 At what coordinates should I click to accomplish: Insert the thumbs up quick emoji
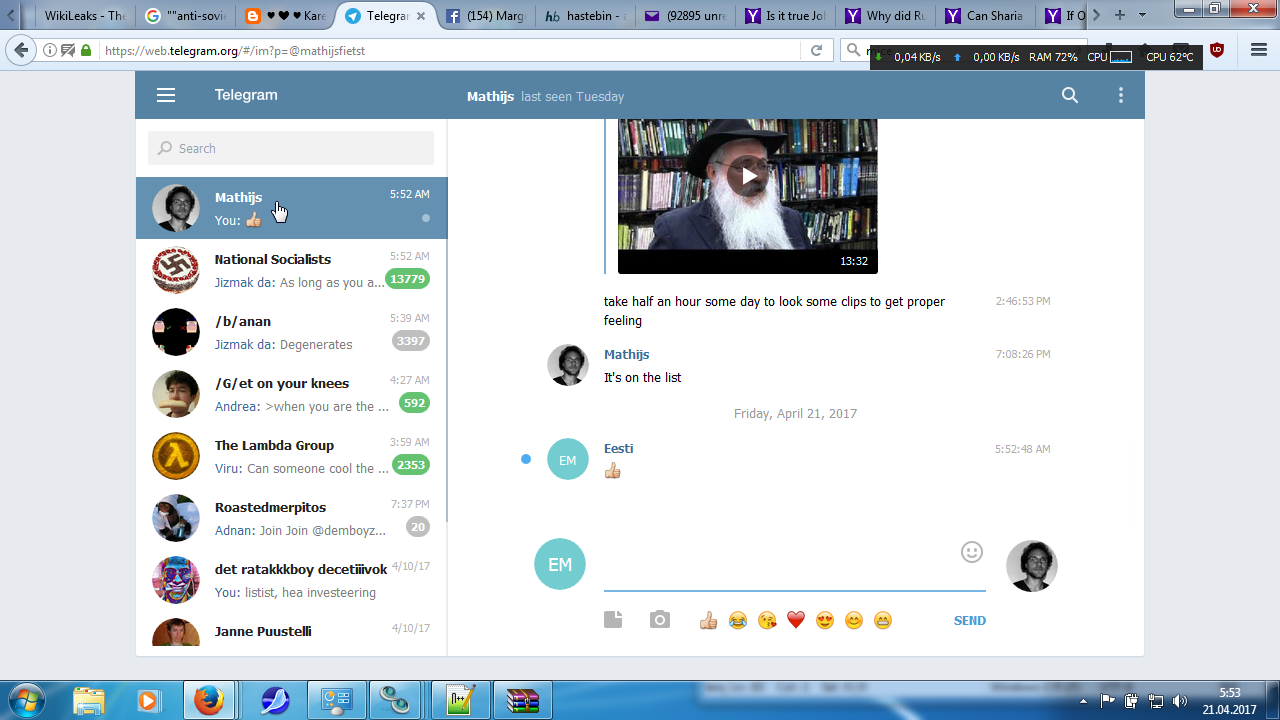pos(709,621)
